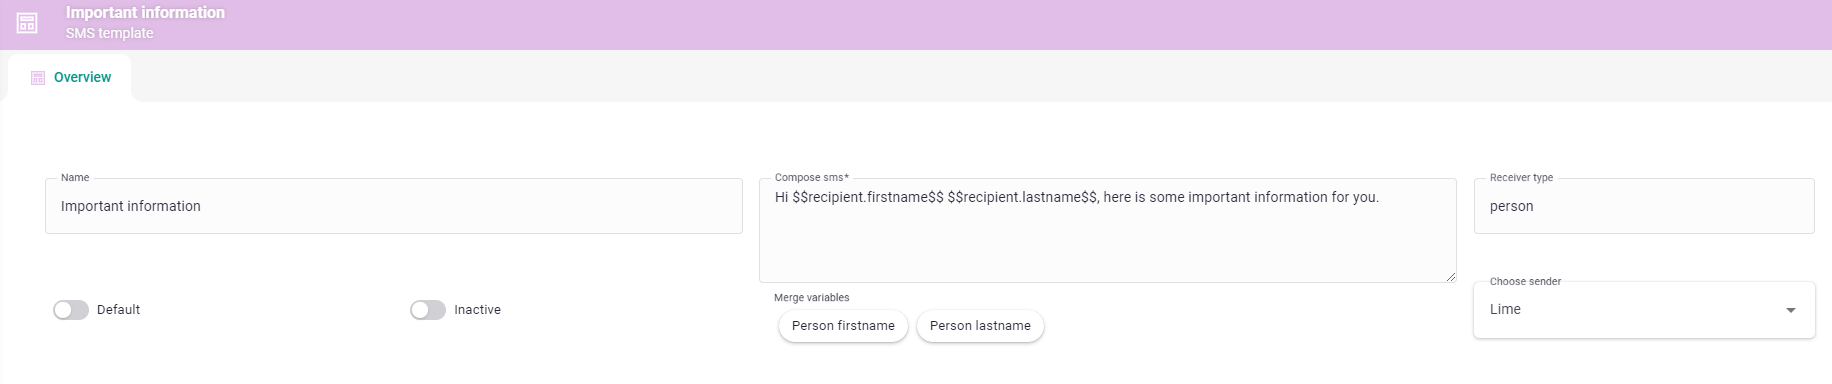Click the Merge variables label
The height and width of the screenshot is (384, 1832).
[812, 297]
